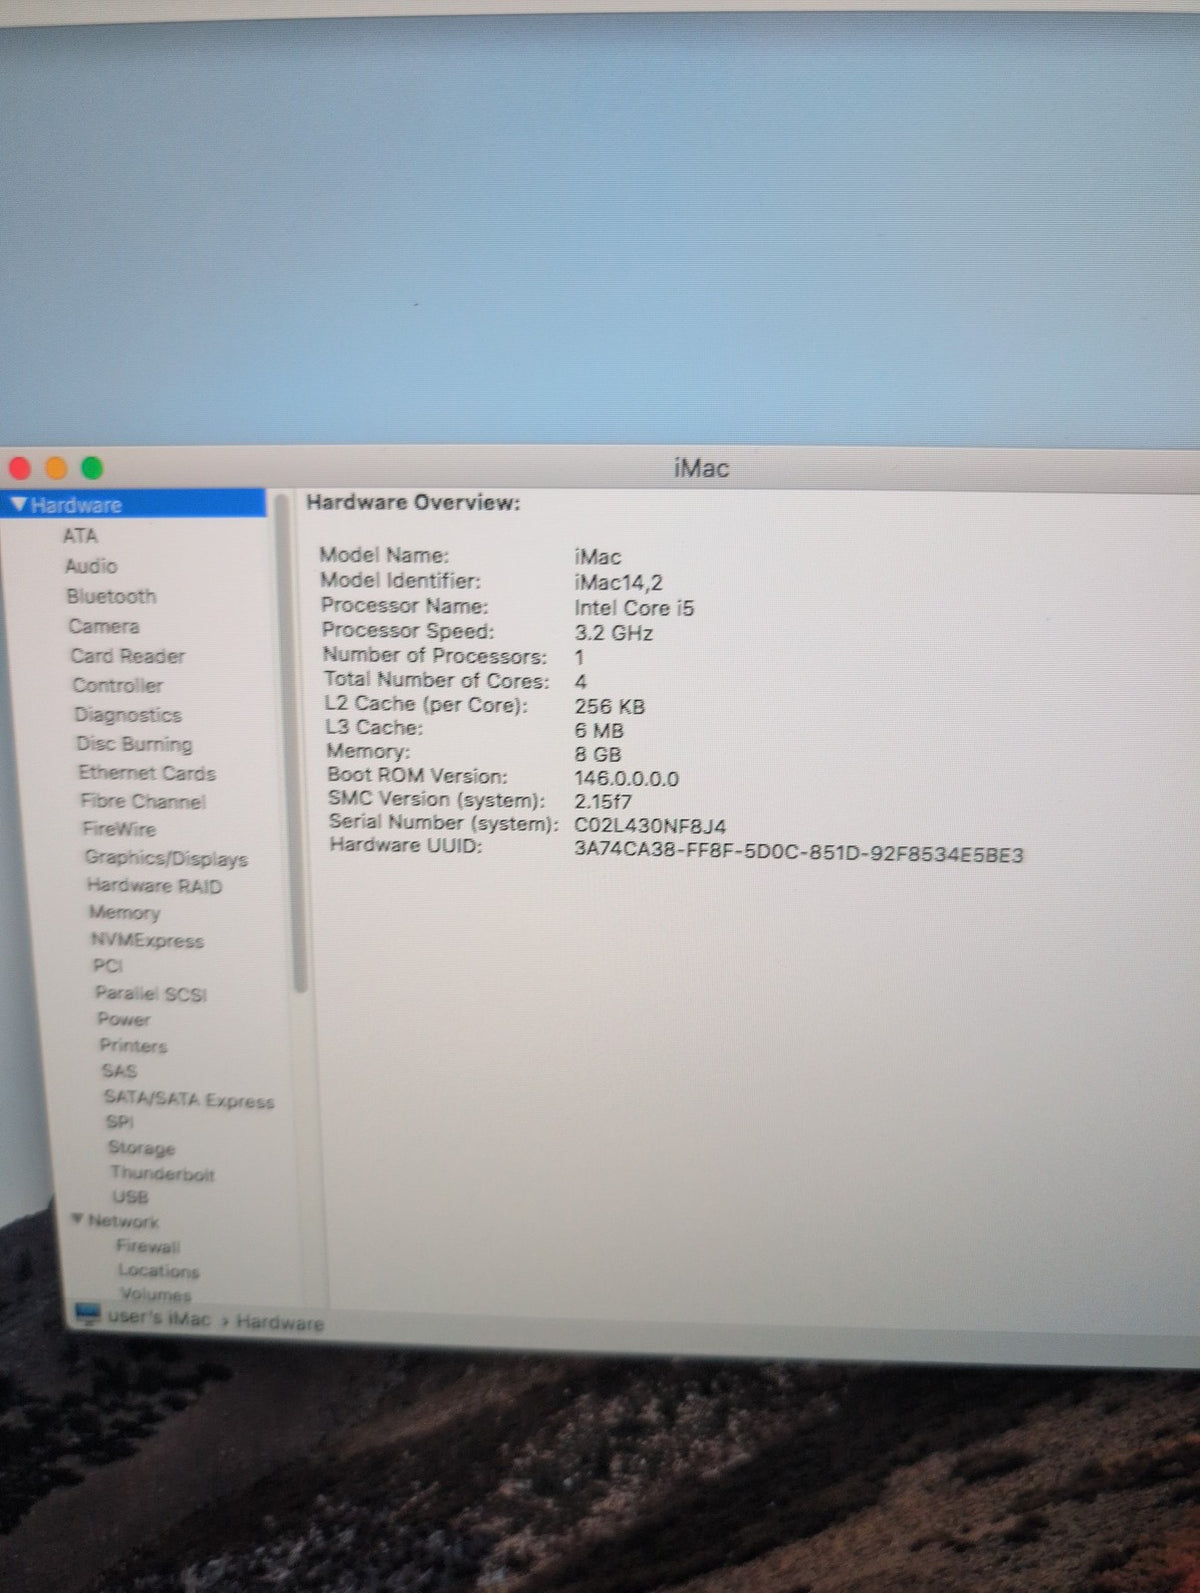Open the USB entry

(x=130, y=1196)
